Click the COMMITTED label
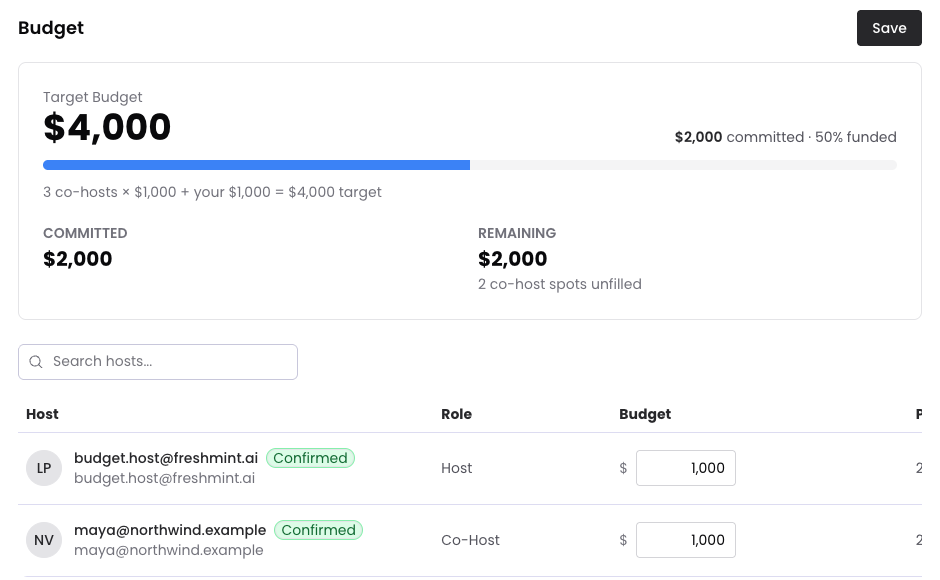 point(85,233)
